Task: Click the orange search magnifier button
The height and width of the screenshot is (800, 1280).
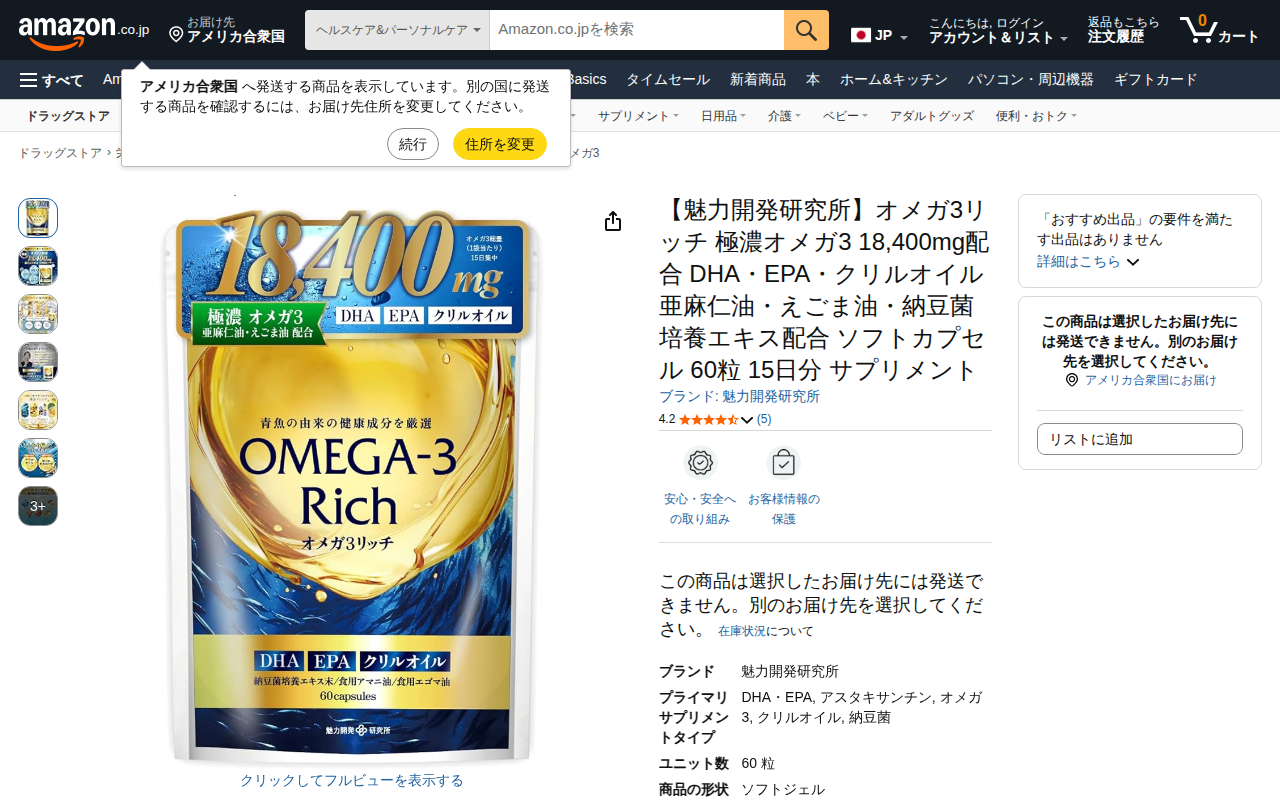Action: [x=806, y=30]
